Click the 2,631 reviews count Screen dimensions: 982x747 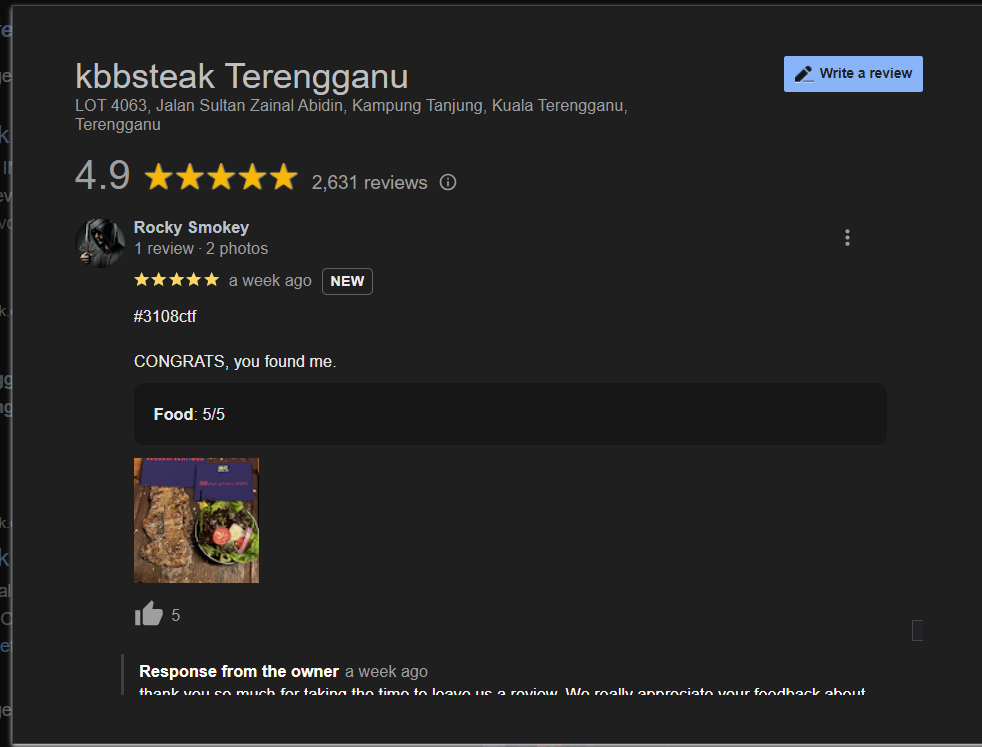[369, 183]
